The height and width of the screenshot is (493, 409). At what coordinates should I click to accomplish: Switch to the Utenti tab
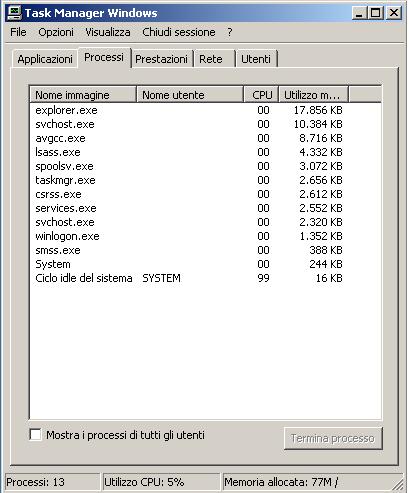click(x=256, y=59)
